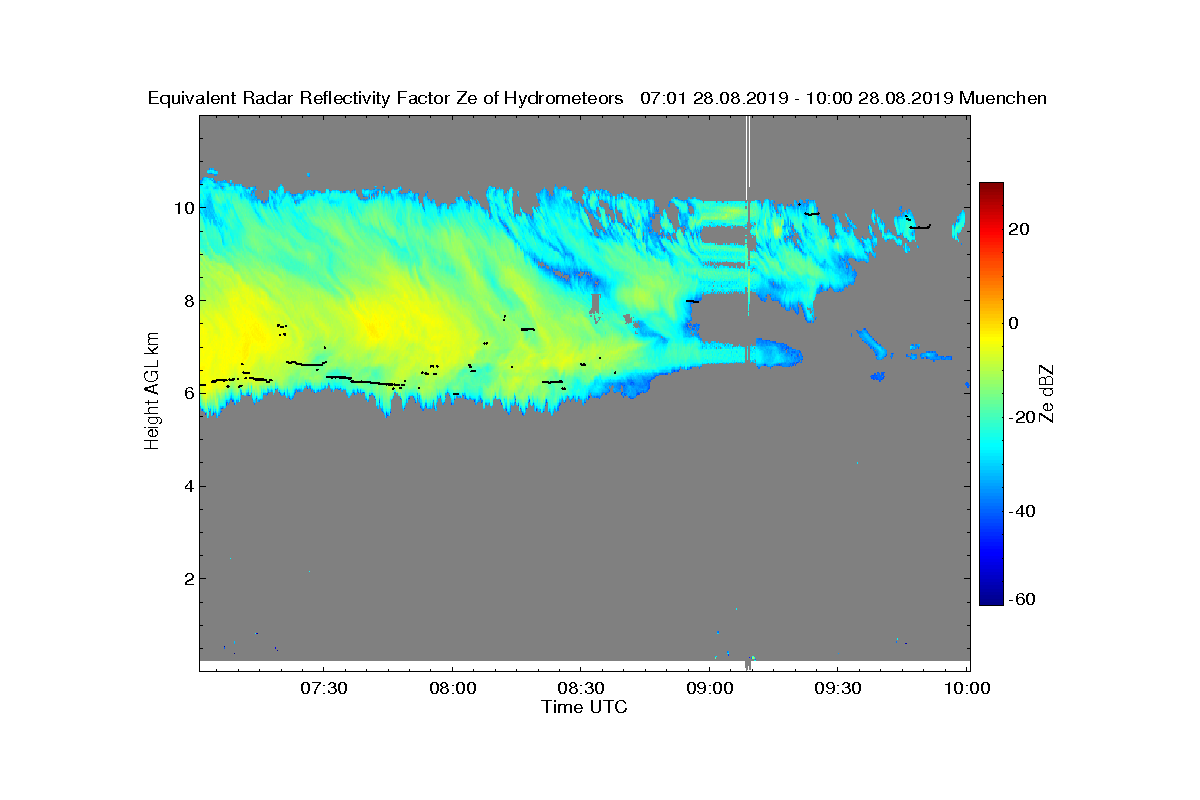The width and height of the screenshot is (1200, 800).
Task: Click the '09:30' time tick label
Action: point(840,688)
